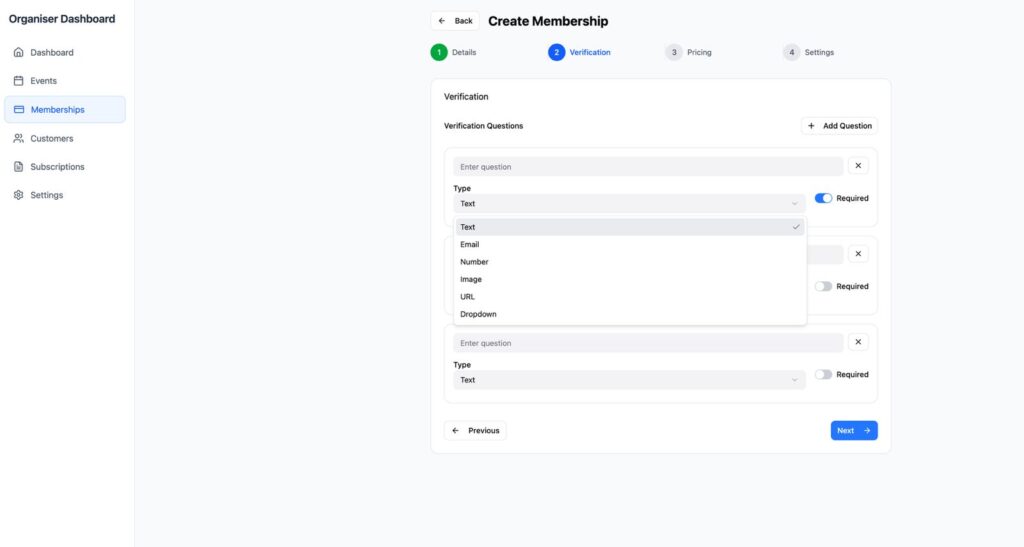Collapse the first question's Type dropdown
The height and width of the screenshot is (547, 1024).
[x=629, y=204]
